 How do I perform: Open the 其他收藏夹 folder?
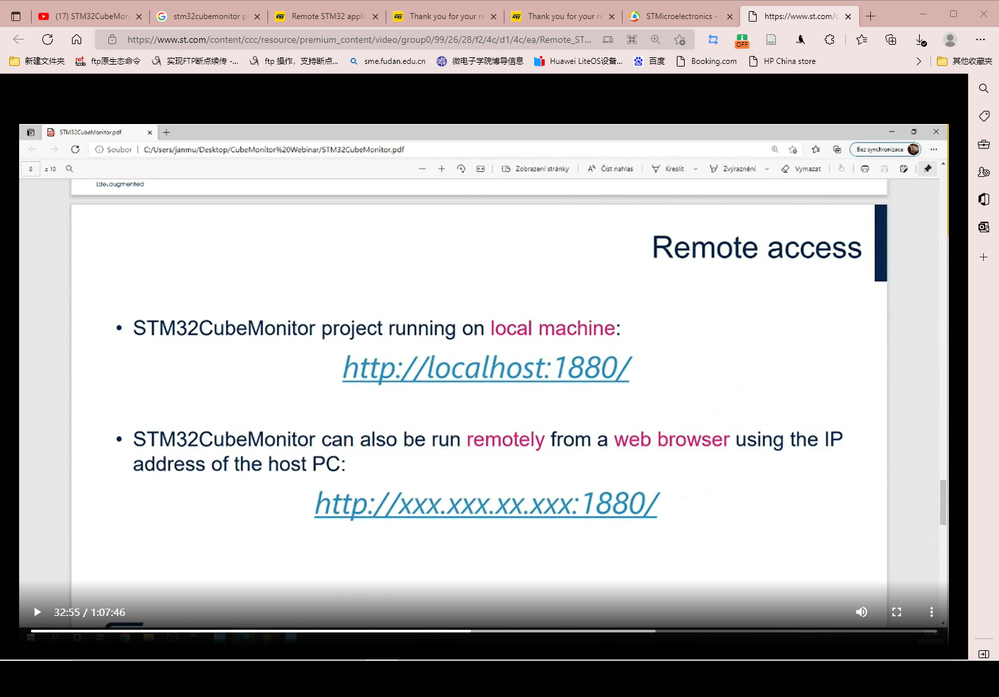click(x=965, y=61)
